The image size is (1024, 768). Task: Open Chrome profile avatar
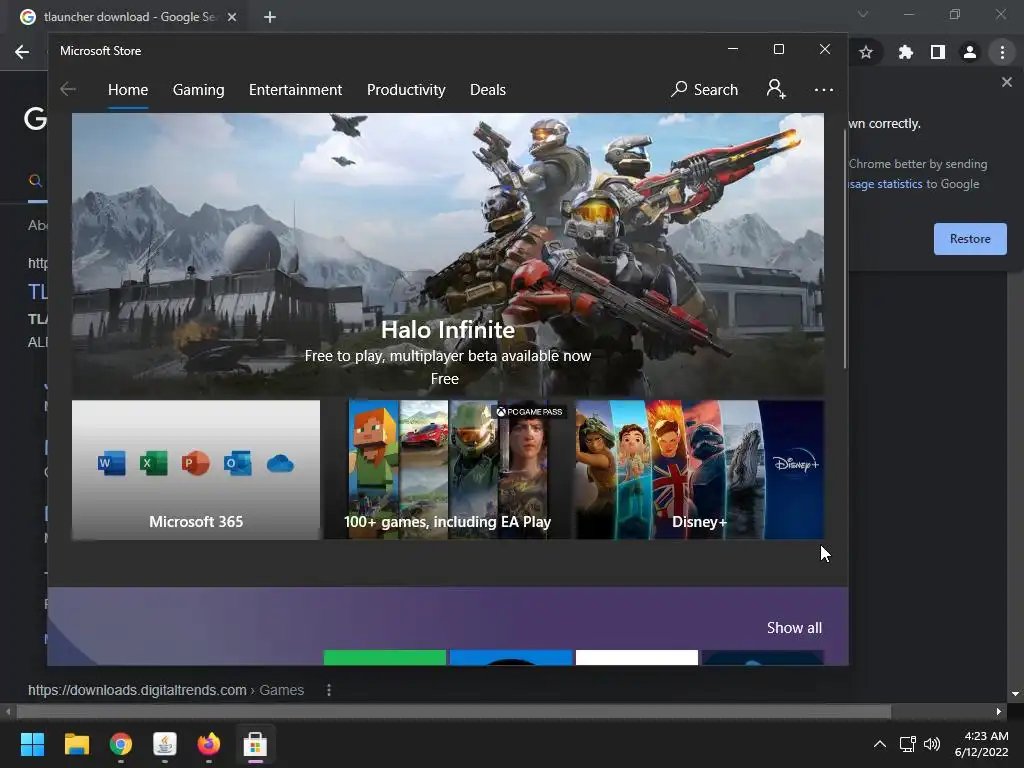[x=970, y=52]
